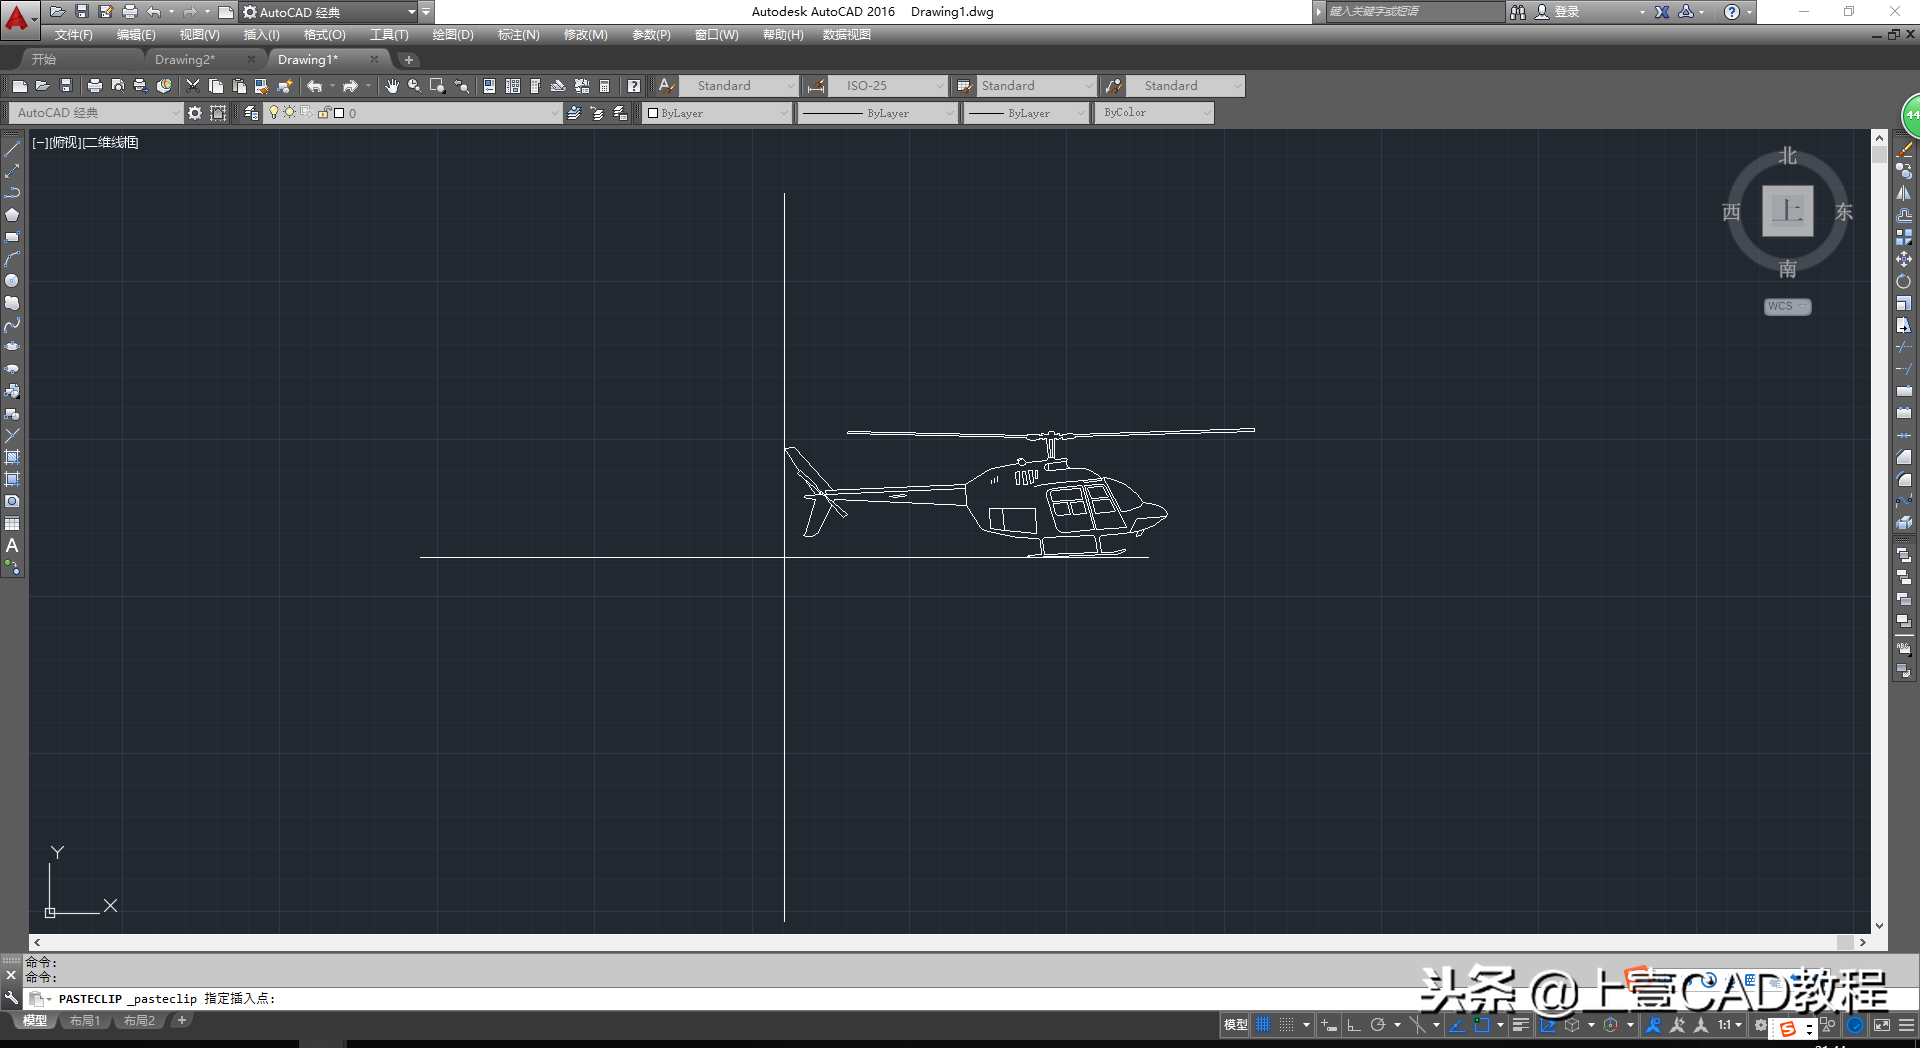
Task: Click the Save icon in standard toolbar
Action: 66,86
